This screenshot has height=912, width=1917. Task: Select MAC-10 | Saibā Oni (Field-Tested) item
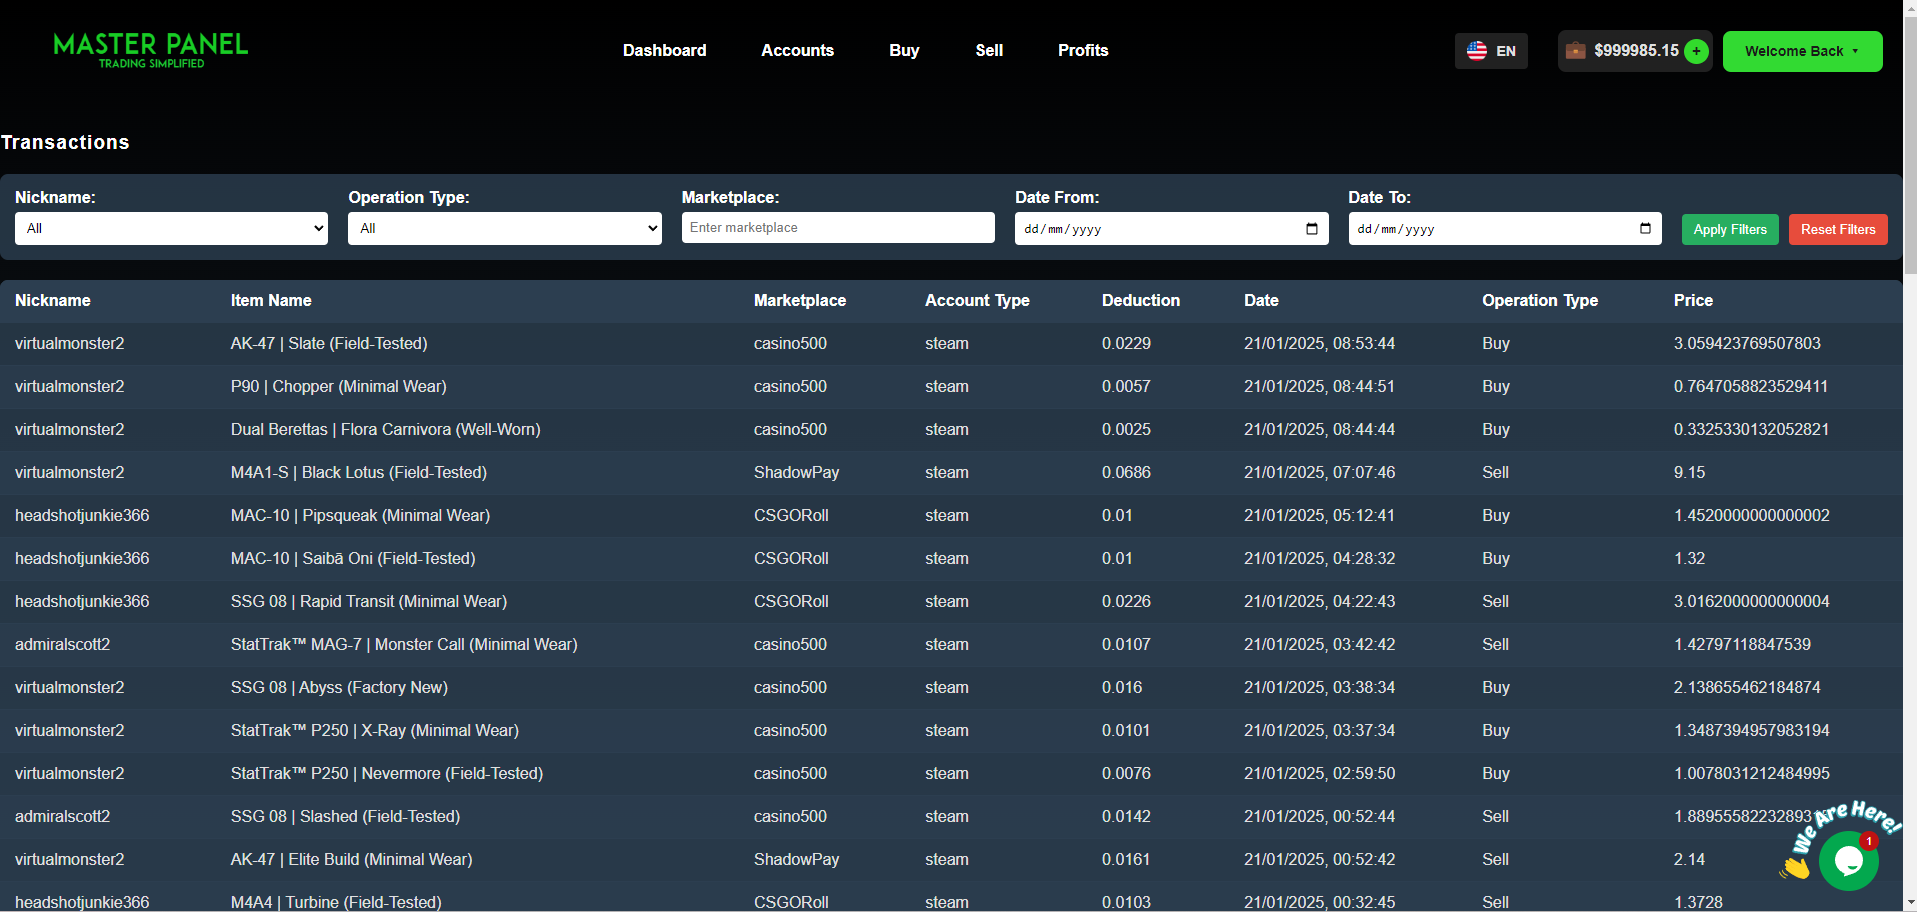pos(353,558)
